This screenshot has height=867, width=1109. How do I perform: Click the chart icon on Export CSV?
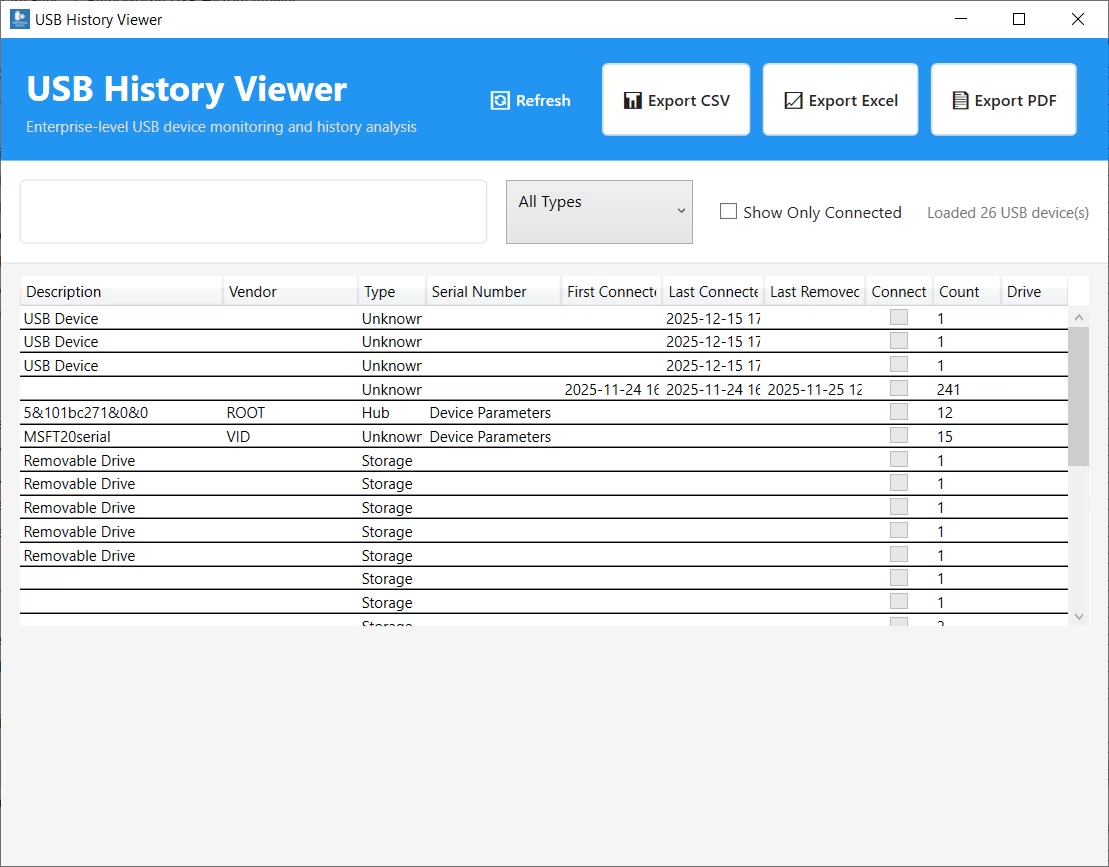click(632, 101)
